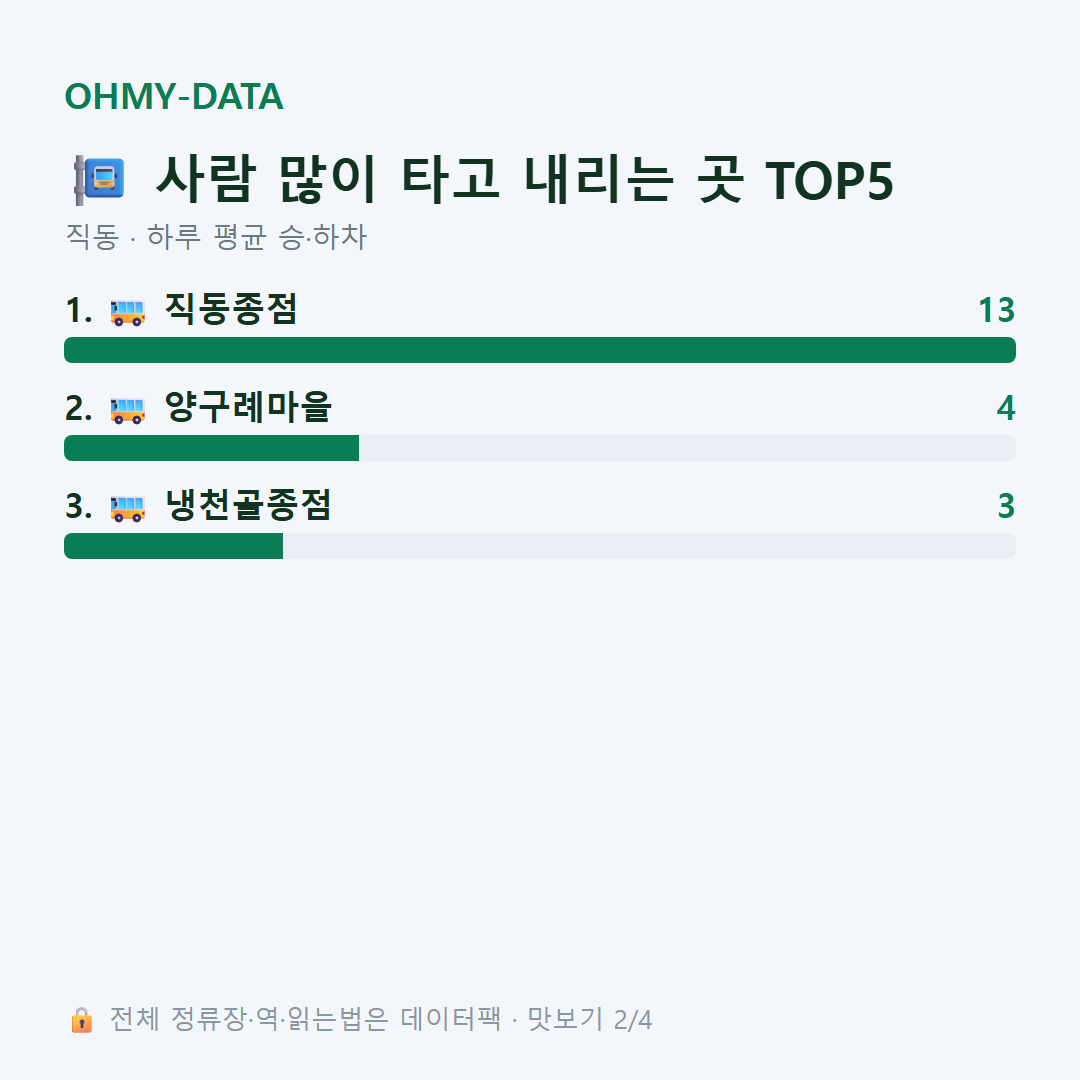Image resolution: width=1080 pixels, height=1080 pixels.
Task: Click the gray unfilled track of 양구례마을 bar
Action: (687, 448)
